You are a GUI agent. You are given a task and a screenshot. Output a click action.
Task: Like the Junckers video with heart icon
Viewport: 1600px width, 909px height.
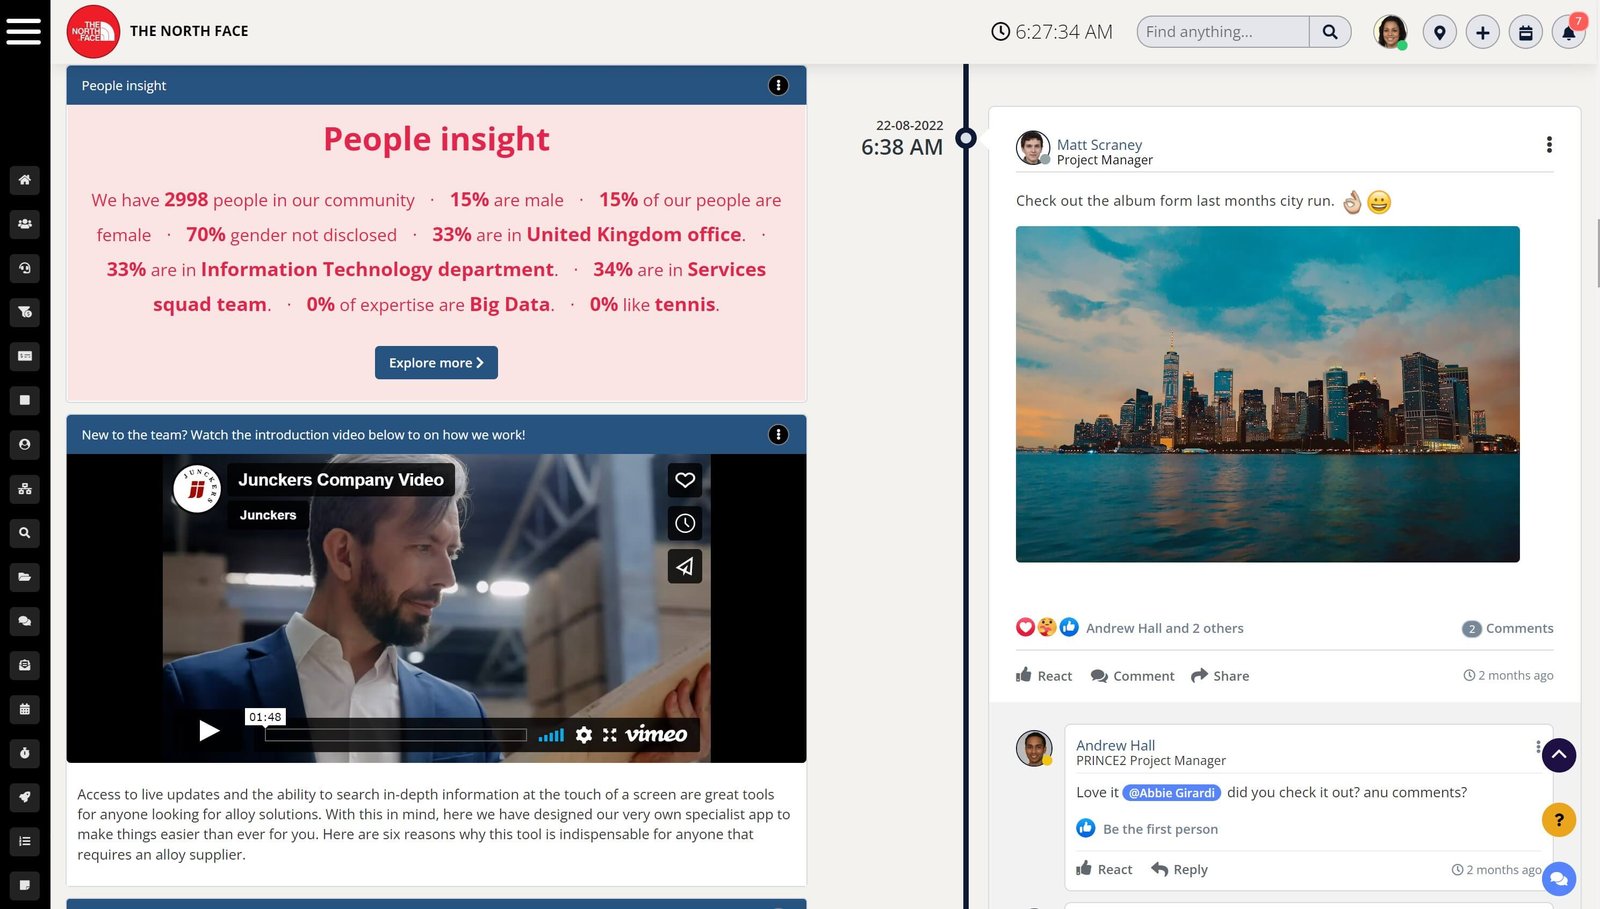(x=685, y=480)
